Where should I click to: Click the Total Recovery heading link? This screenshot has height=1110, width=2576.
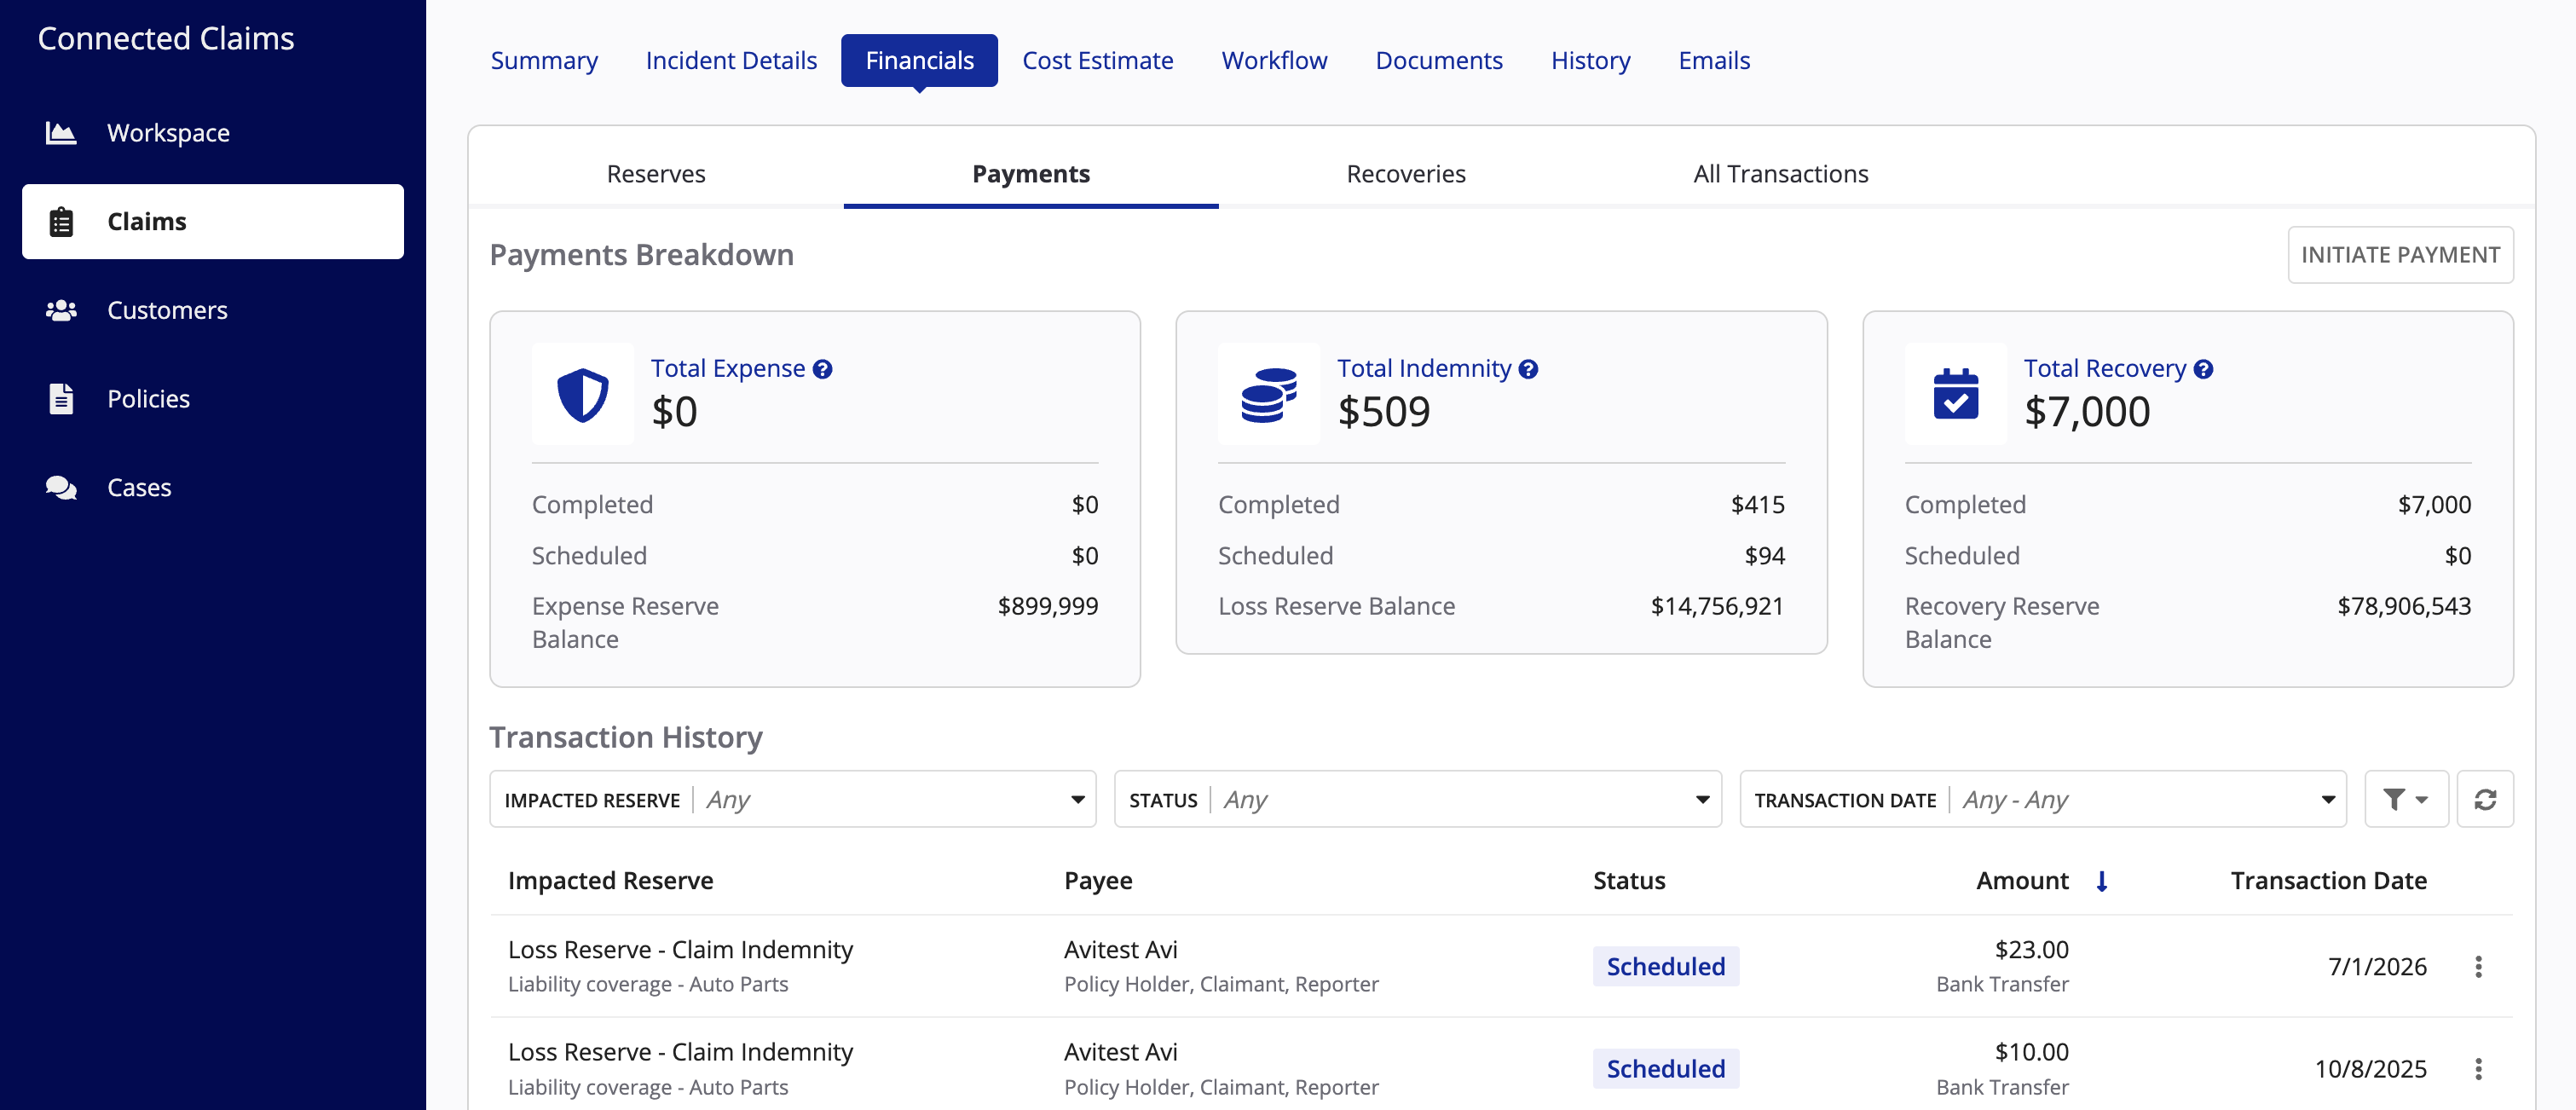tap(2105, 369)
